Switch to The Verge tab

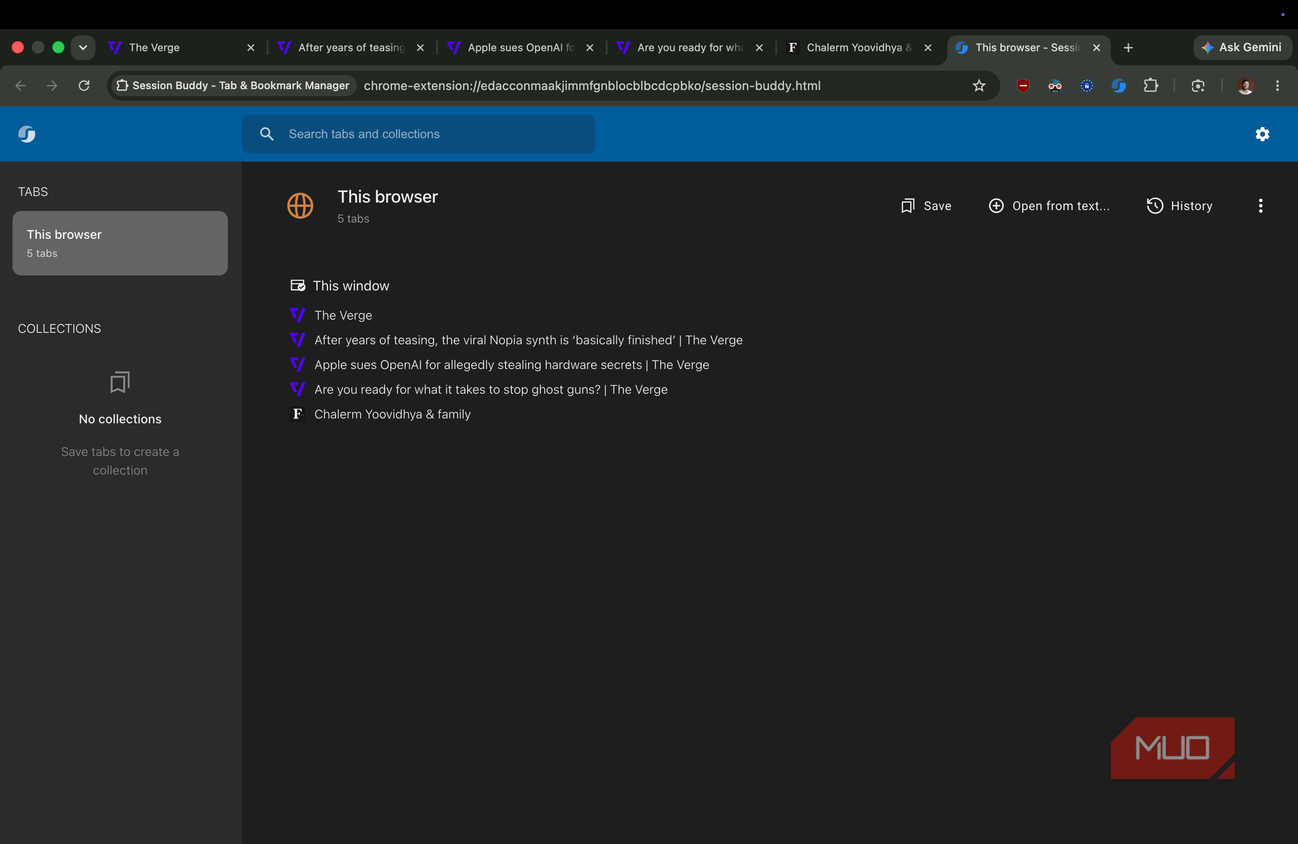tap(183, 48)
